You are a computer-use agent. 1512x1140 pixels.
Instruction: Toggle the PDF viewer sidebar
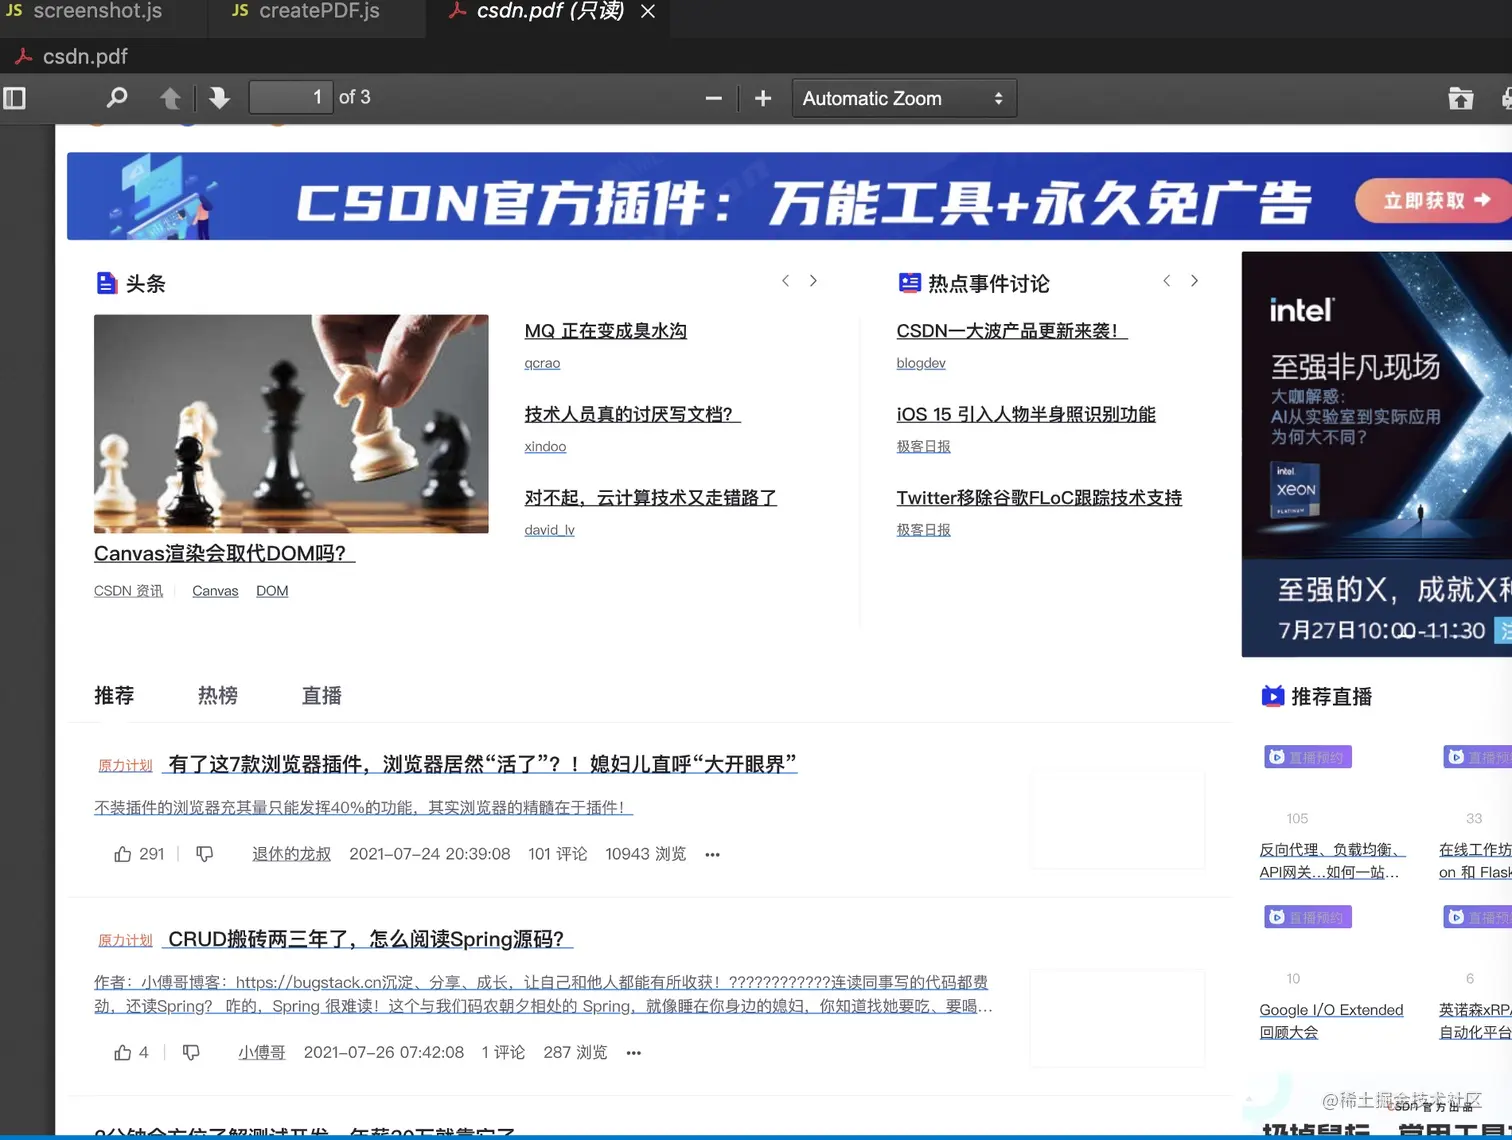pyautogui.click(x=14, y=98)
